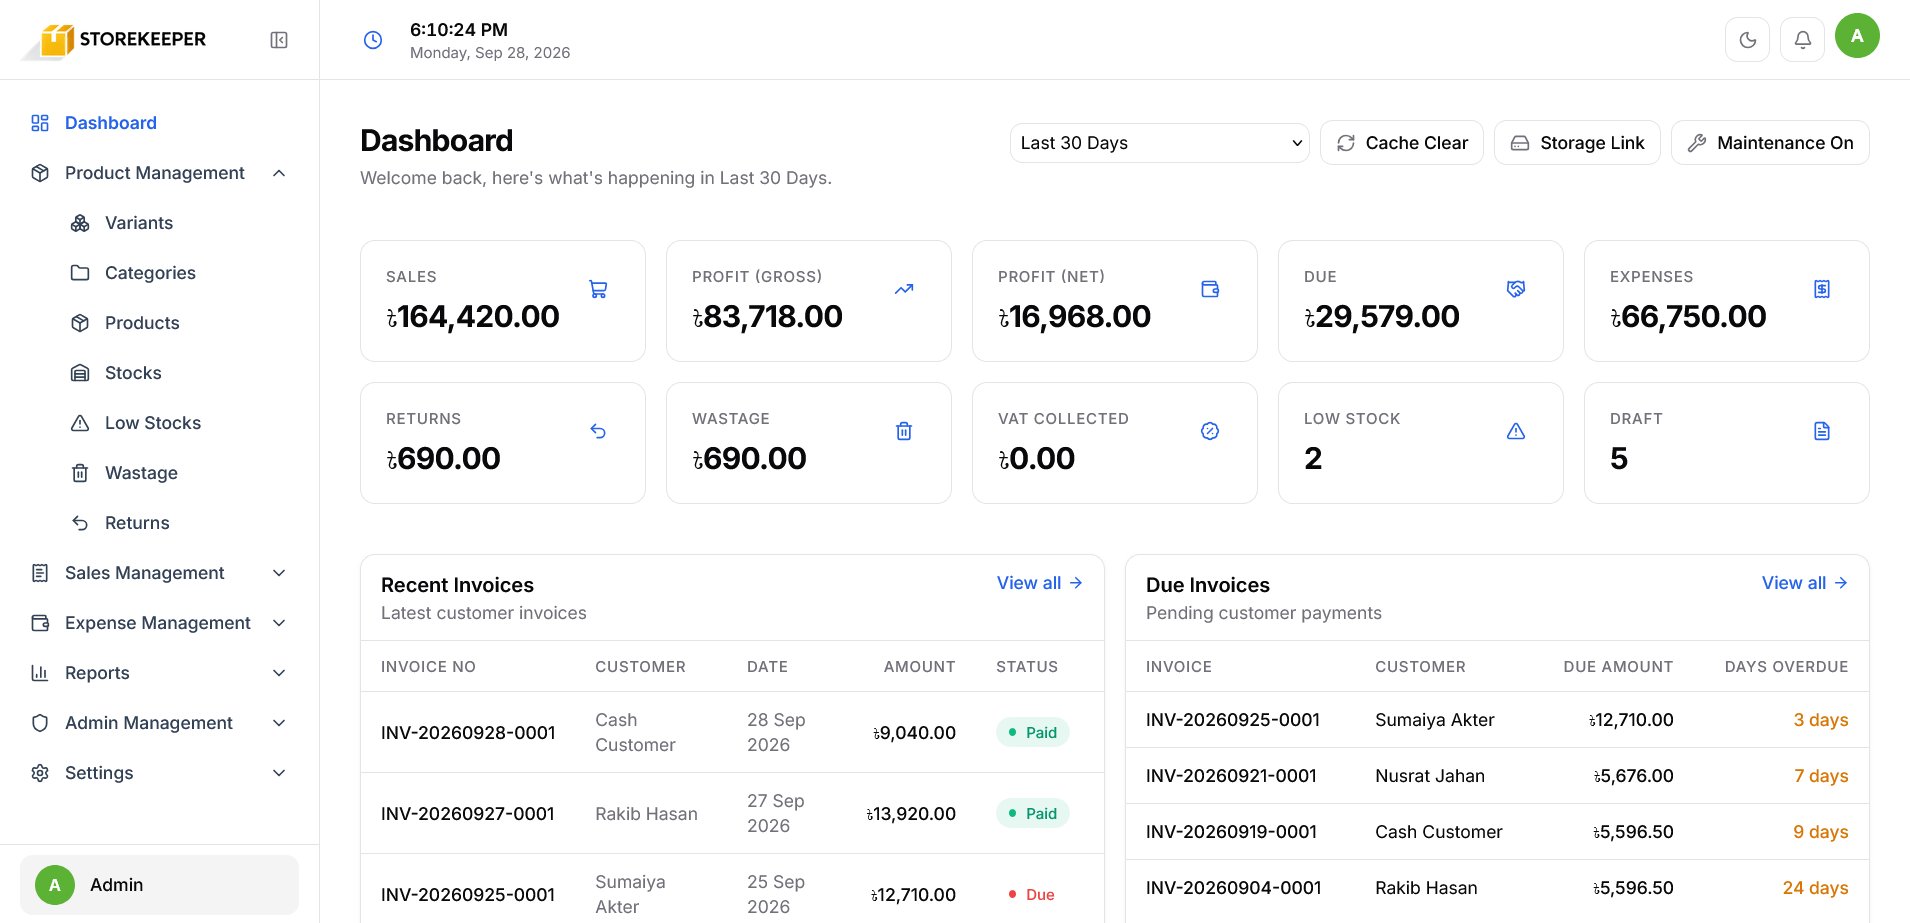Click the Cache Clear button
This screenshot has height=923, width=1910.
click(1402, 143)
